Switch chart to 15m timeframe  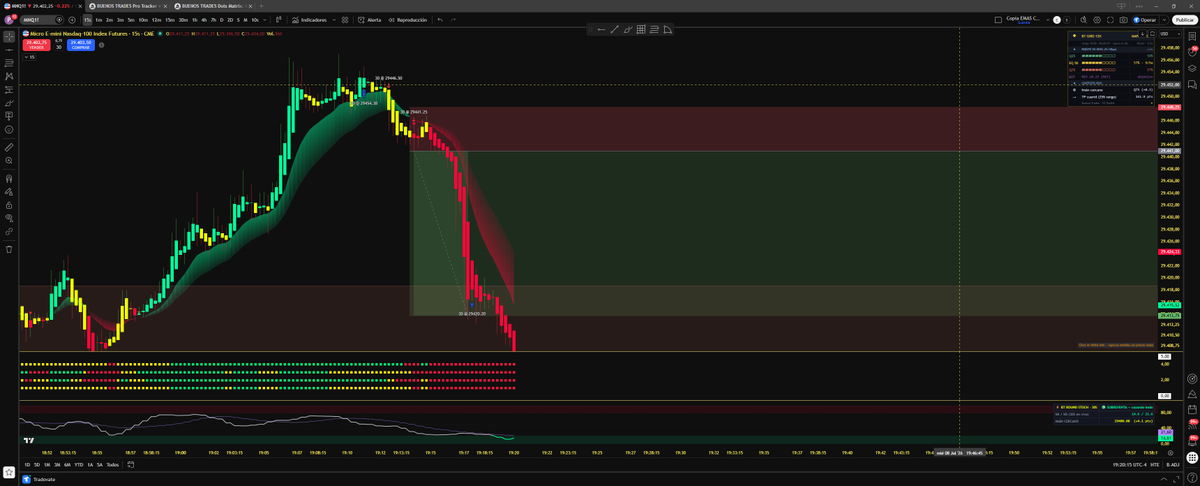coord(170,20)
